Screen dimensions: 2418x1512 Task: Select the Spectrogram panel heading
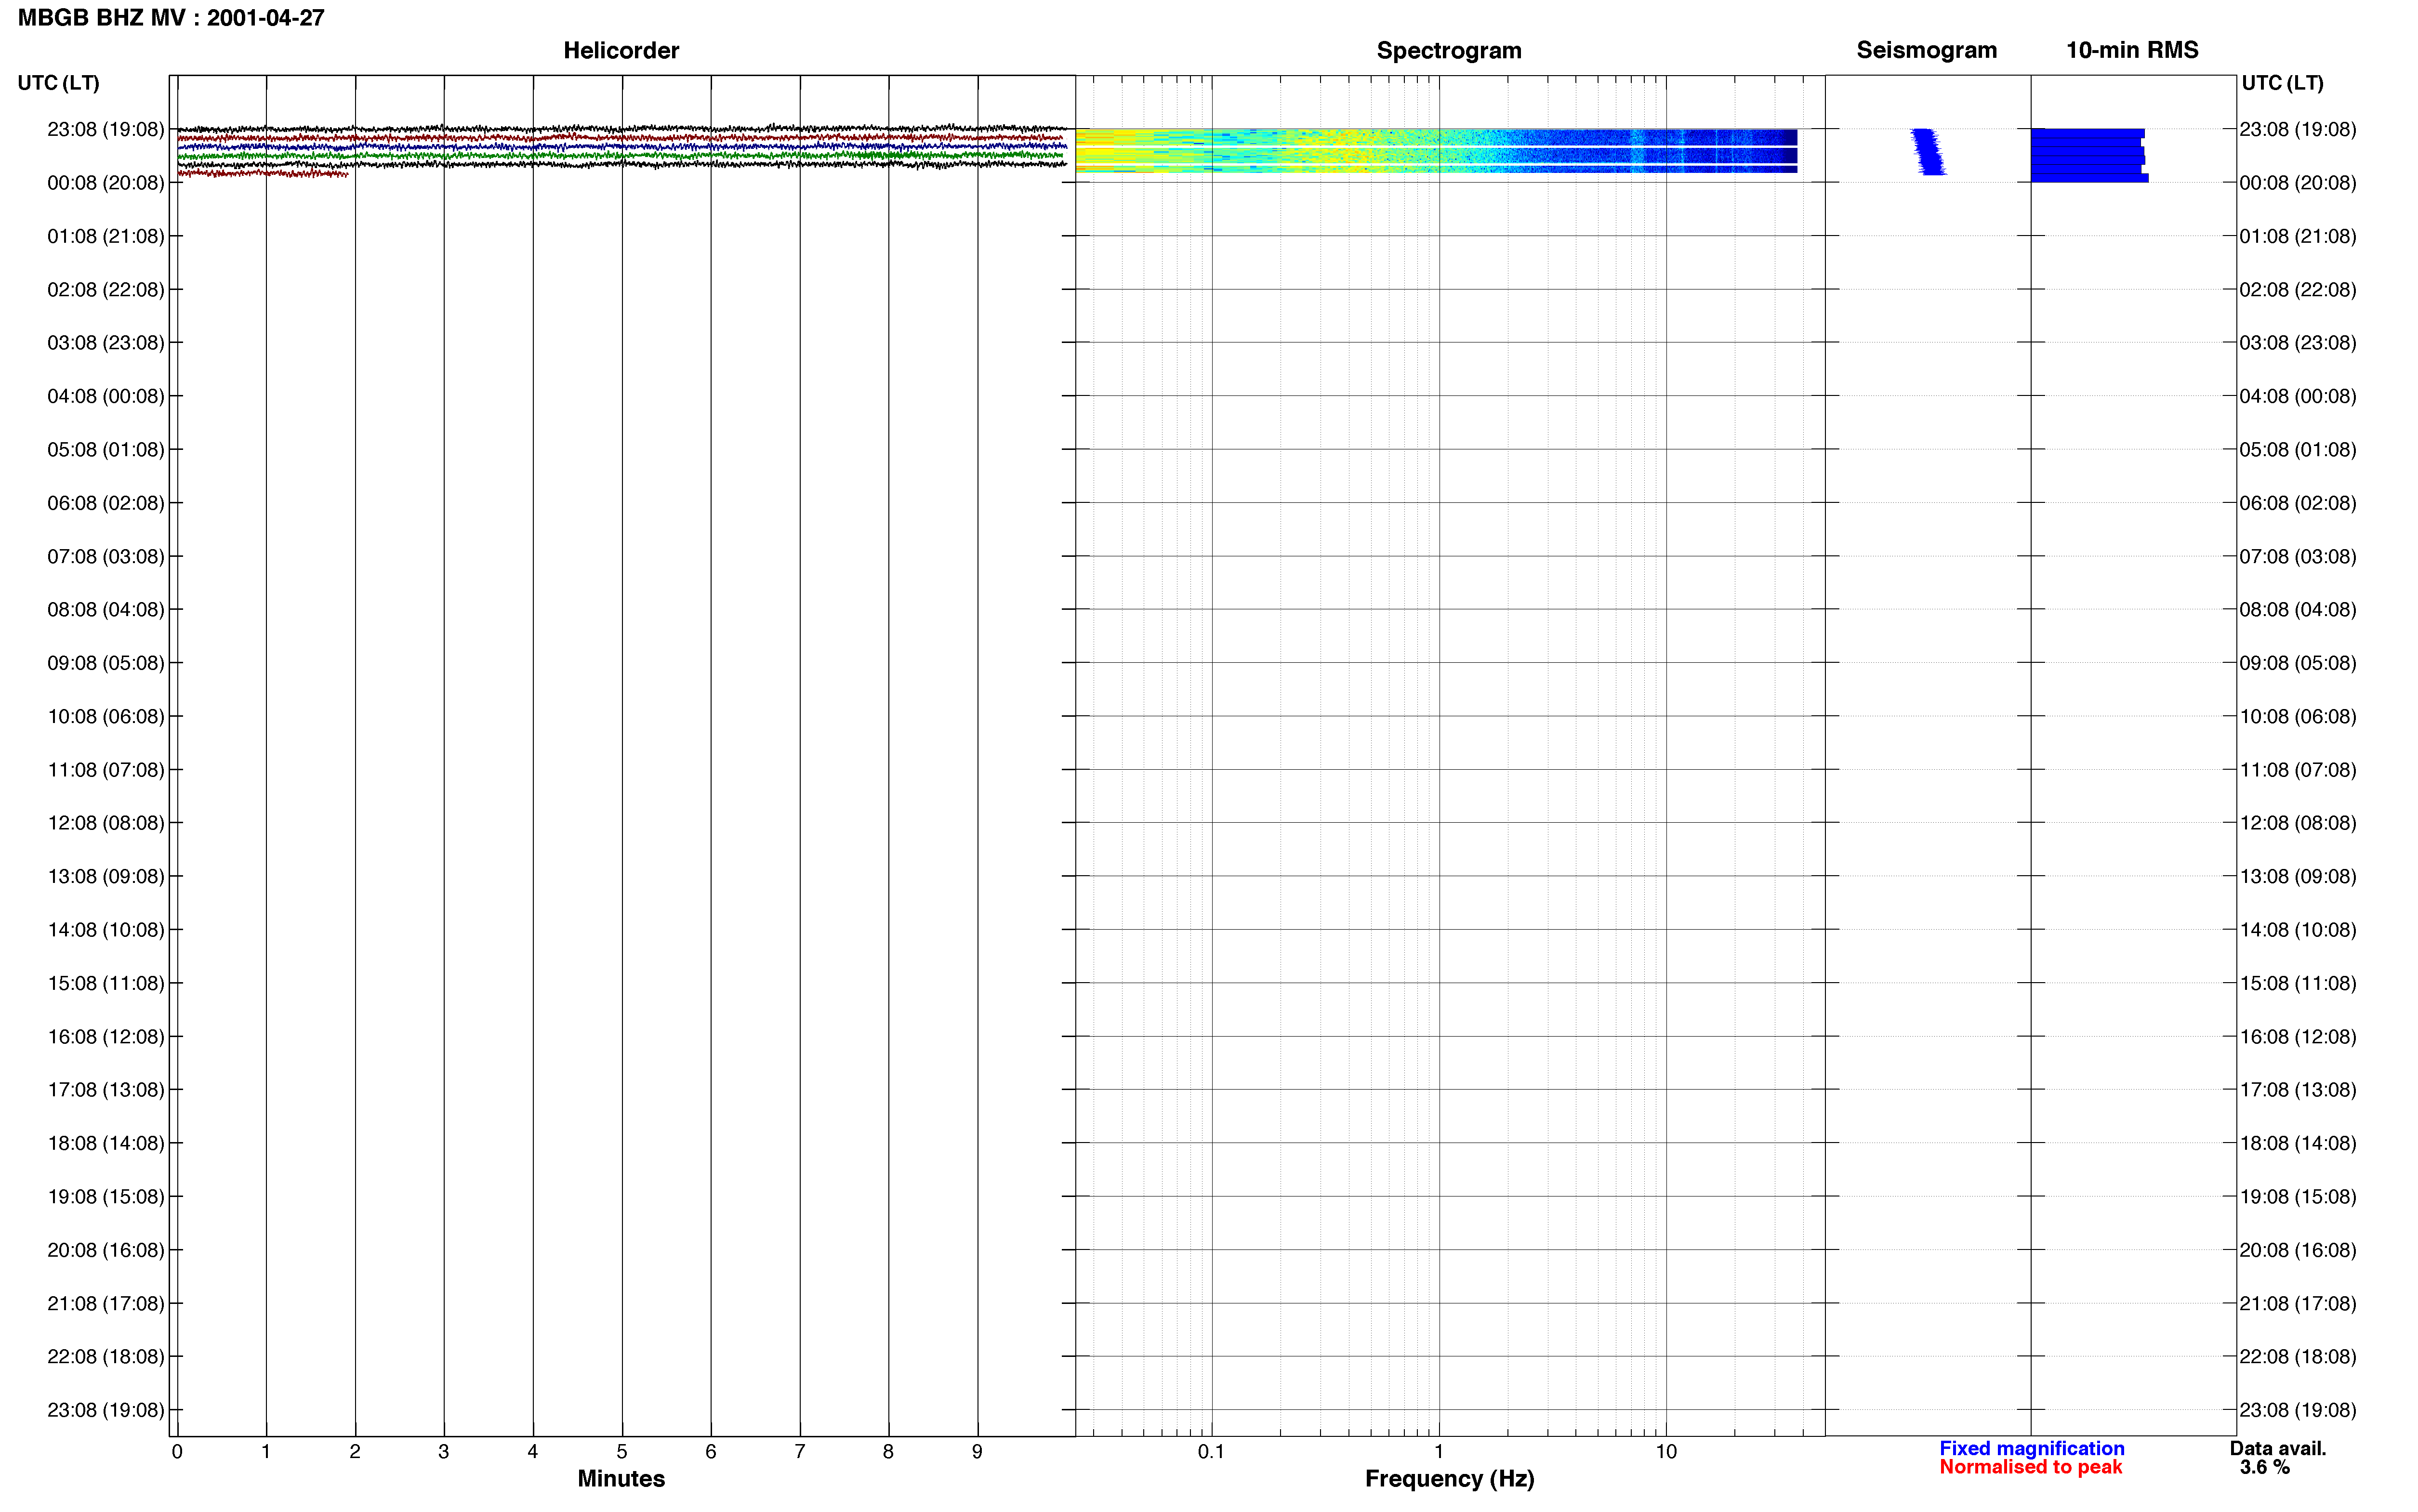pyautogui.click(x=1449, y=50)
